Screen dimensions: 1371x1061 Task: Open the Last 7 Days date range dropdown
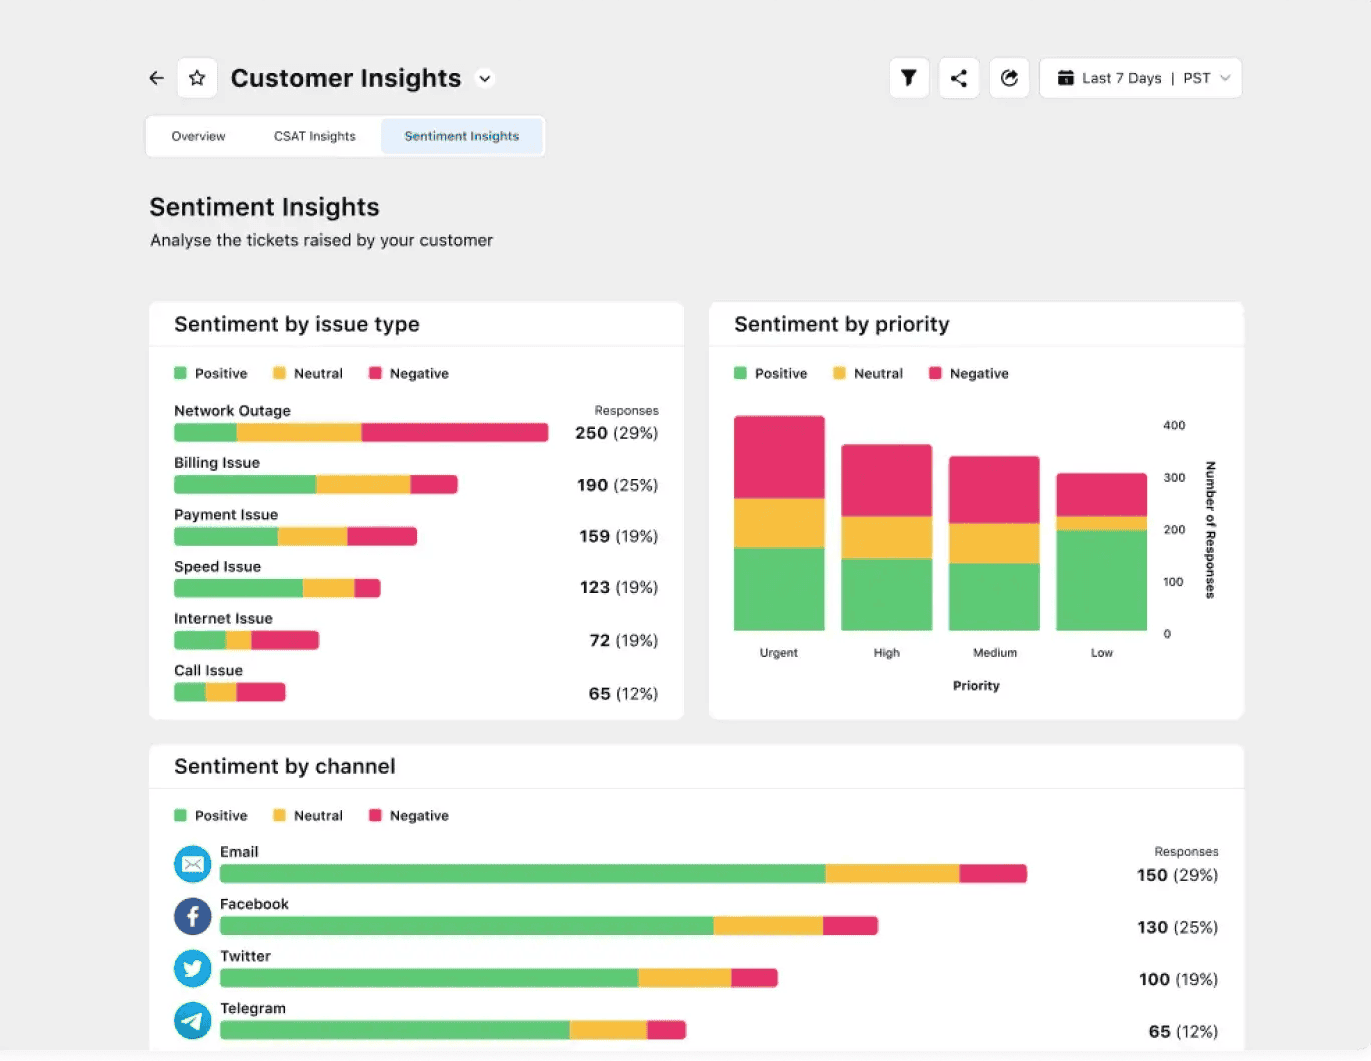(x=1140, y=78)
